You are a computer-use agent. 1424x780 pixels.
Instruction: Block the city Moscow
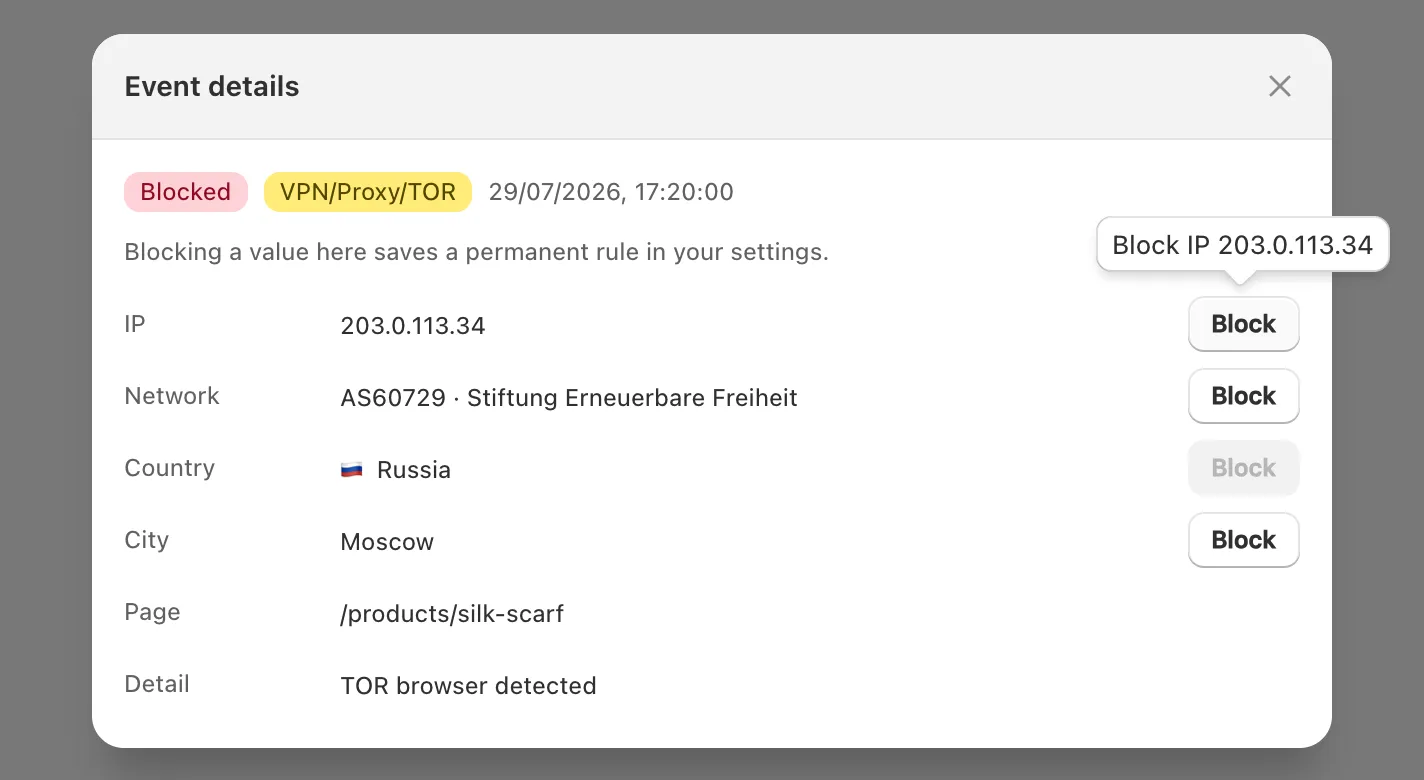pos(1243,540)
